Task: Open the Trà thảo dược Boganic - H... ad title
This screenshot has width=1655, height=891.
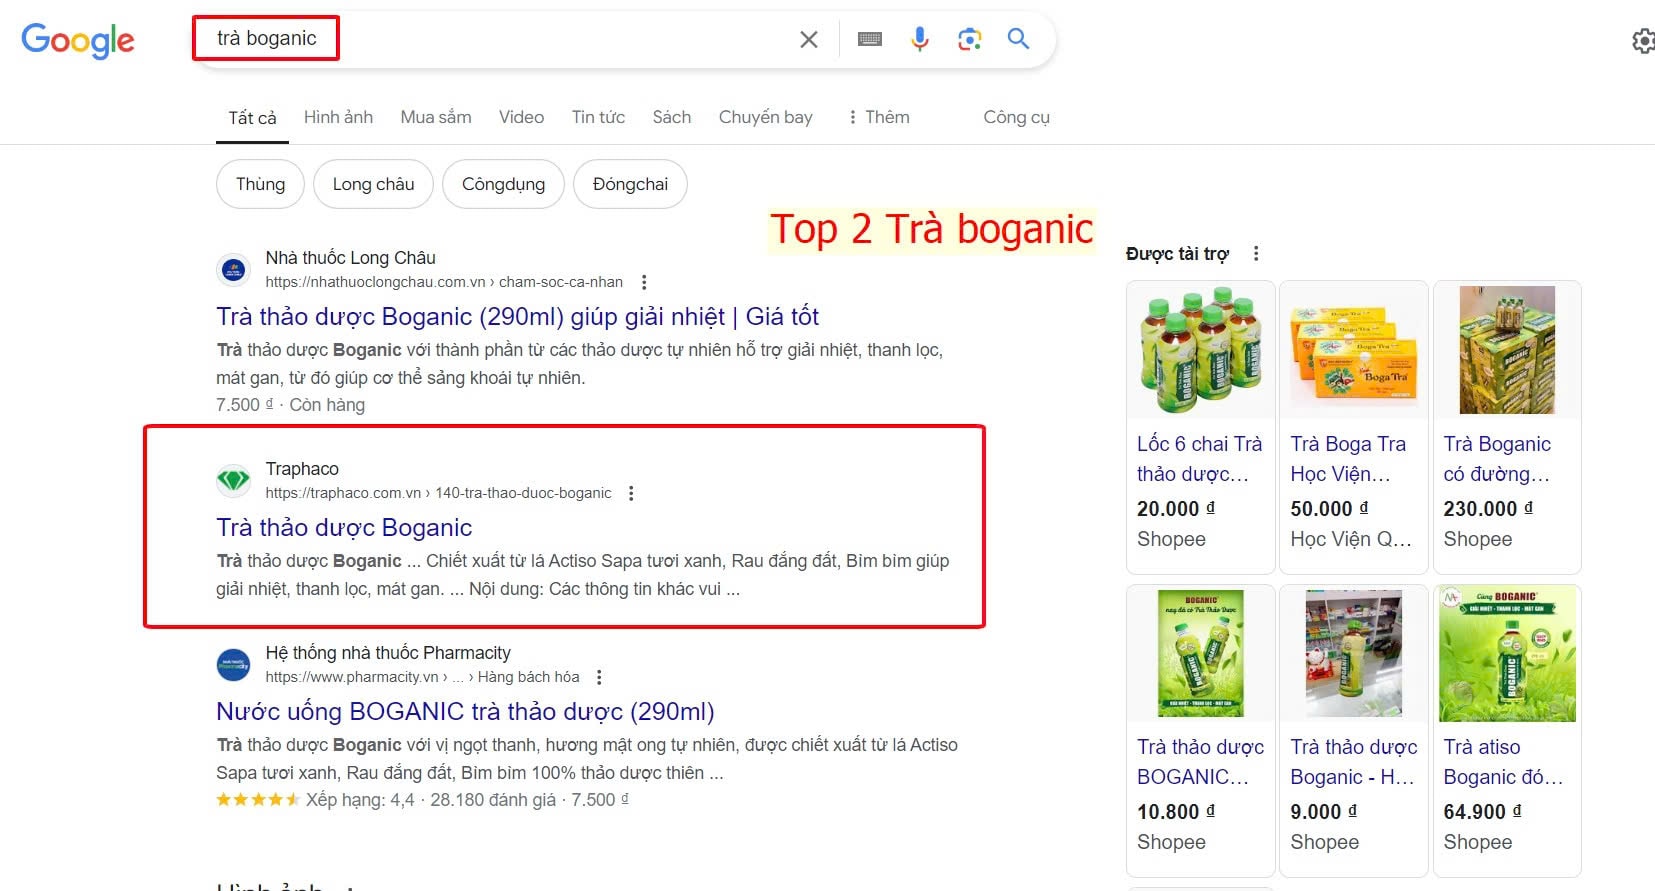Action: tap(1353, 762)
